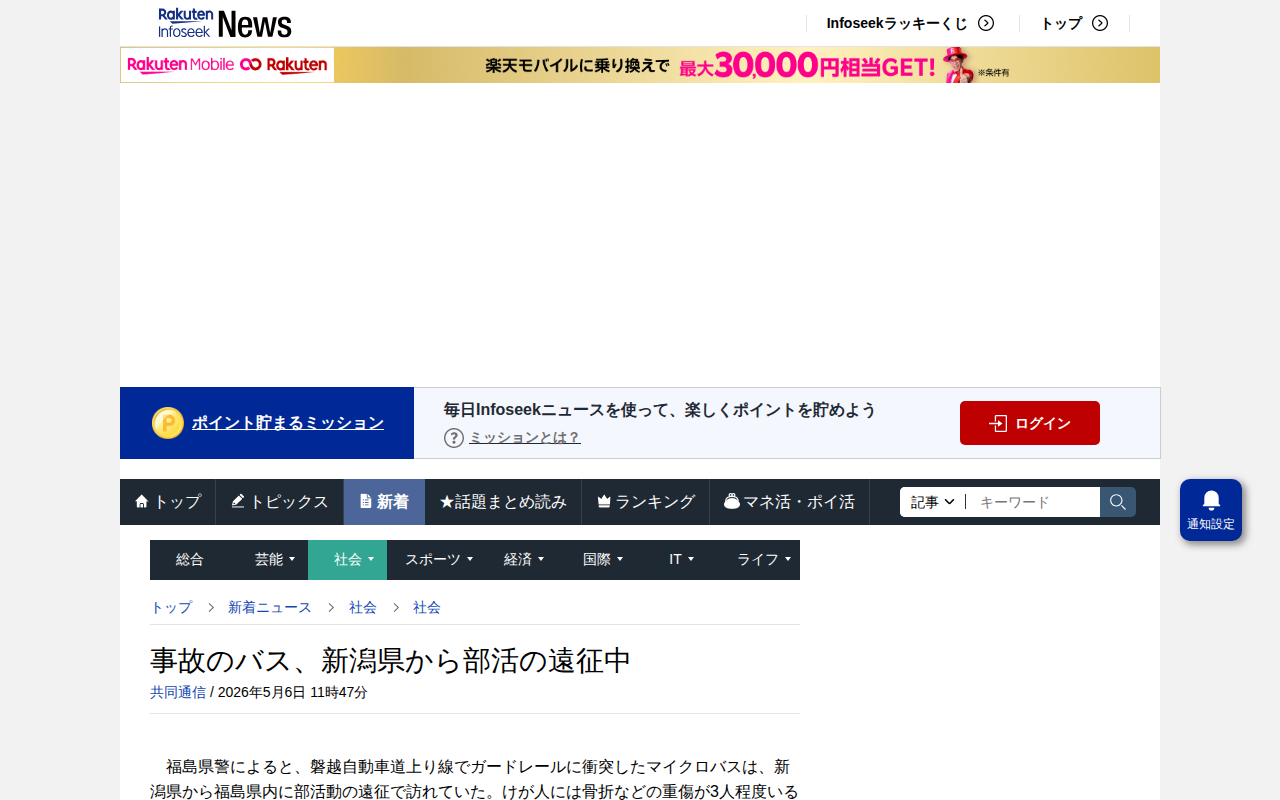Click the arrow icon beside header トップ
The width and height of the screenshot is (1280, 800).
[1100, 23]
